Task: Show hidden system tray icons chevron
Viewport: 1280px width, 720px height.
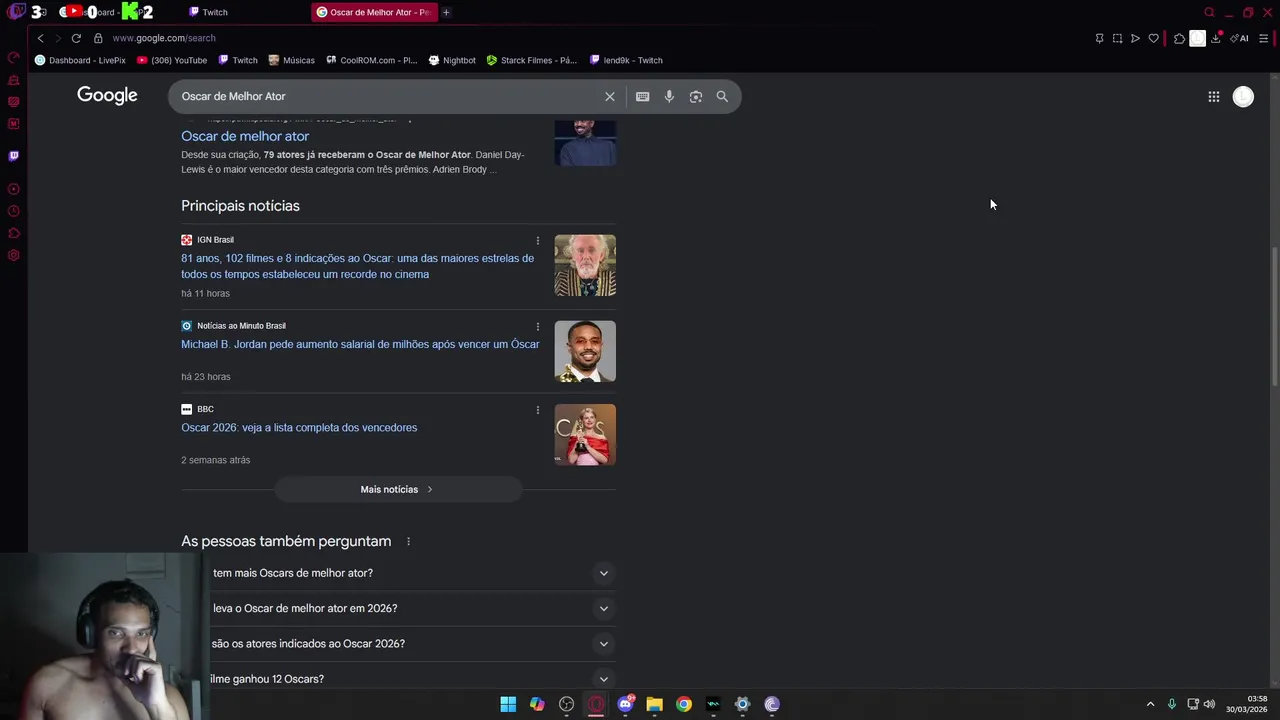Action: tap(1150, 704)
